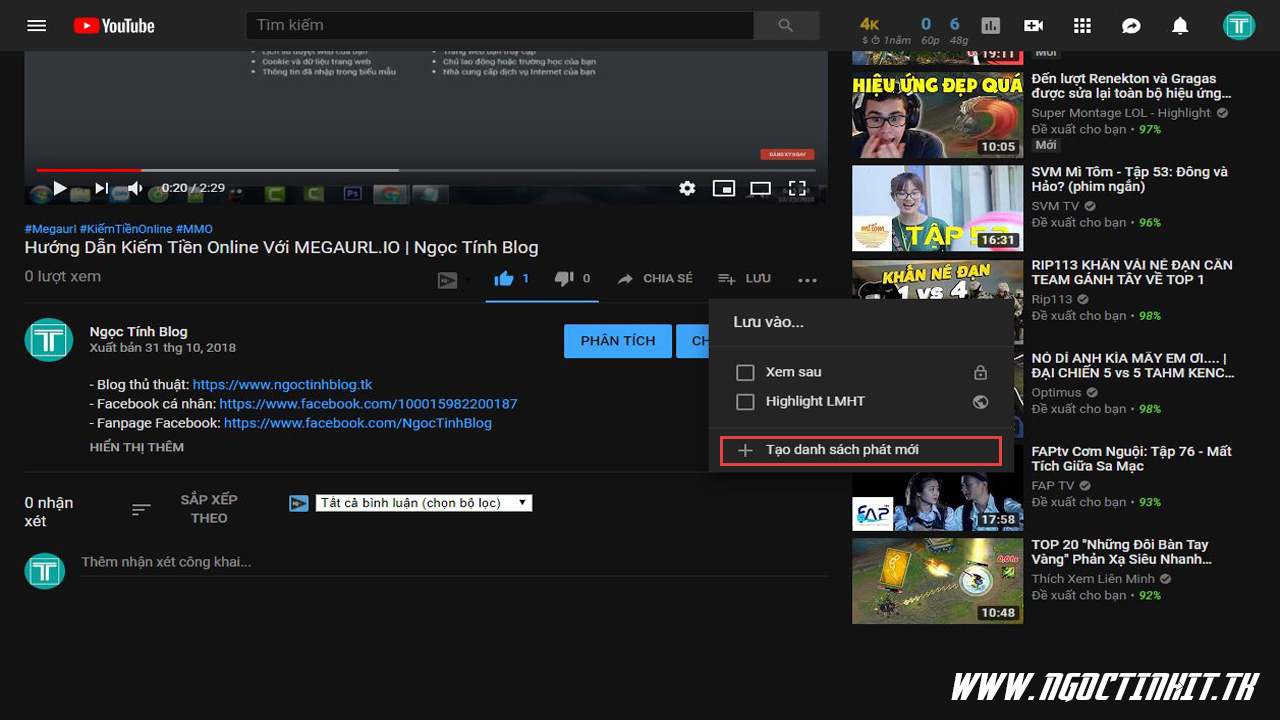Open SVM Mì Tôm Tập 53 thumbnail

pyautogui.click(x=937, y=208)
